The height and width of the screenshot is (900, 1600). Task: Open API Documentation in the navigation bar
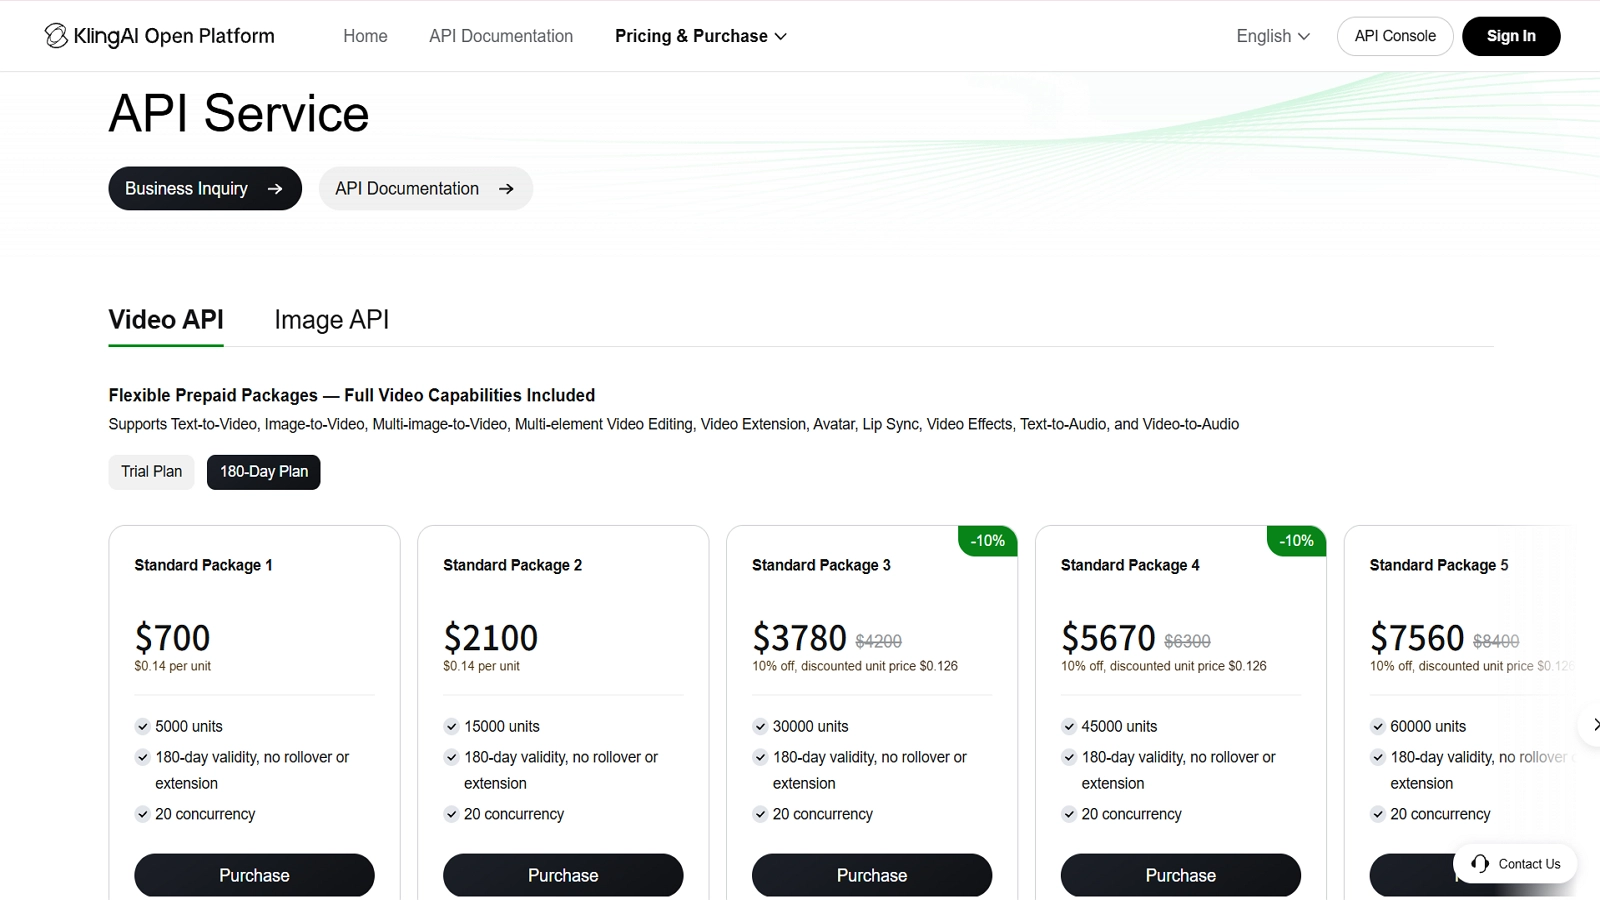pos(501,36)
